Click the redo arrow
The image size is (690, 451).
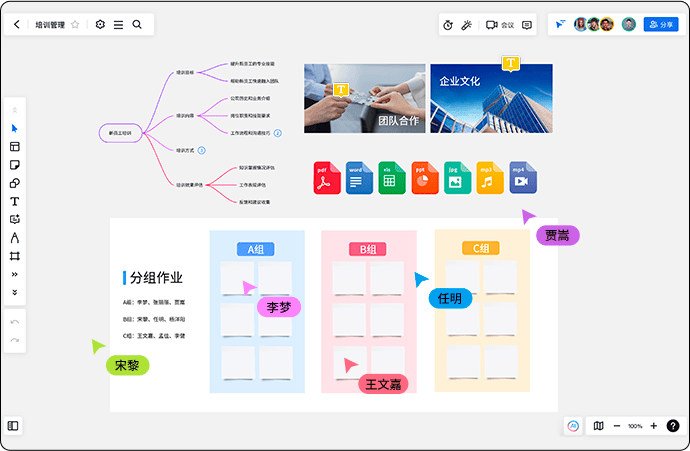(x=15, y=340)
